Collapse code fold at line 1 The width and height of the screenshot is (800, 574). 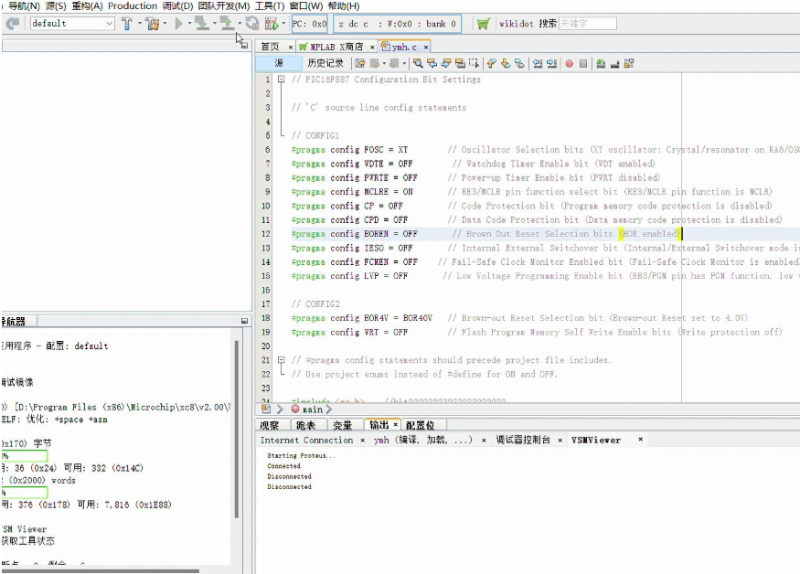281,80
